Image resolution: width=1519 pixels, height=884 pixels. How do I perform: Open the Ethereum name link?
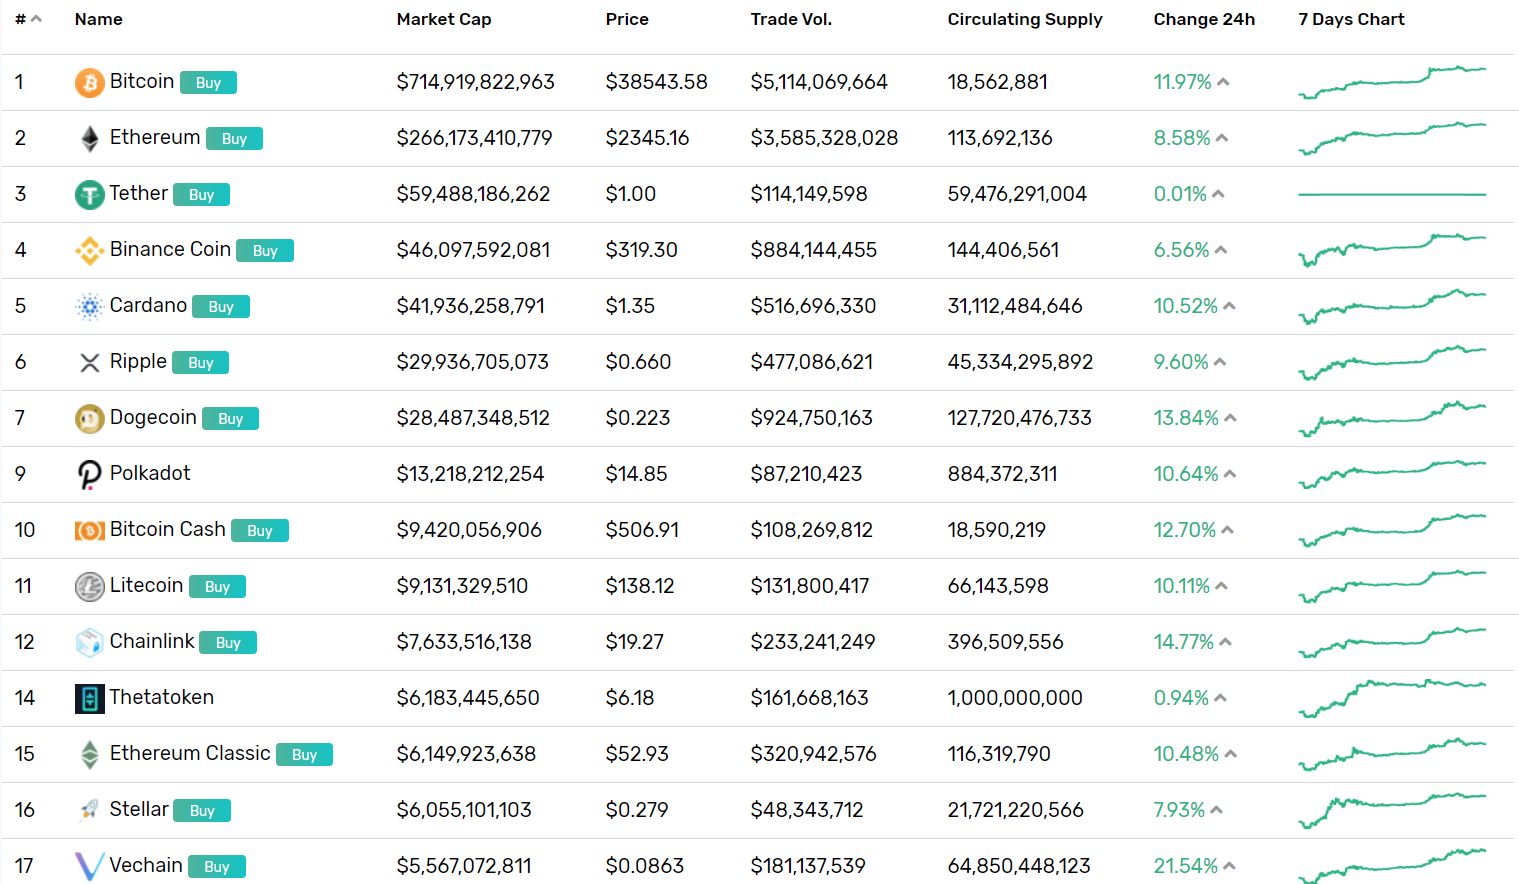(155, 137)
